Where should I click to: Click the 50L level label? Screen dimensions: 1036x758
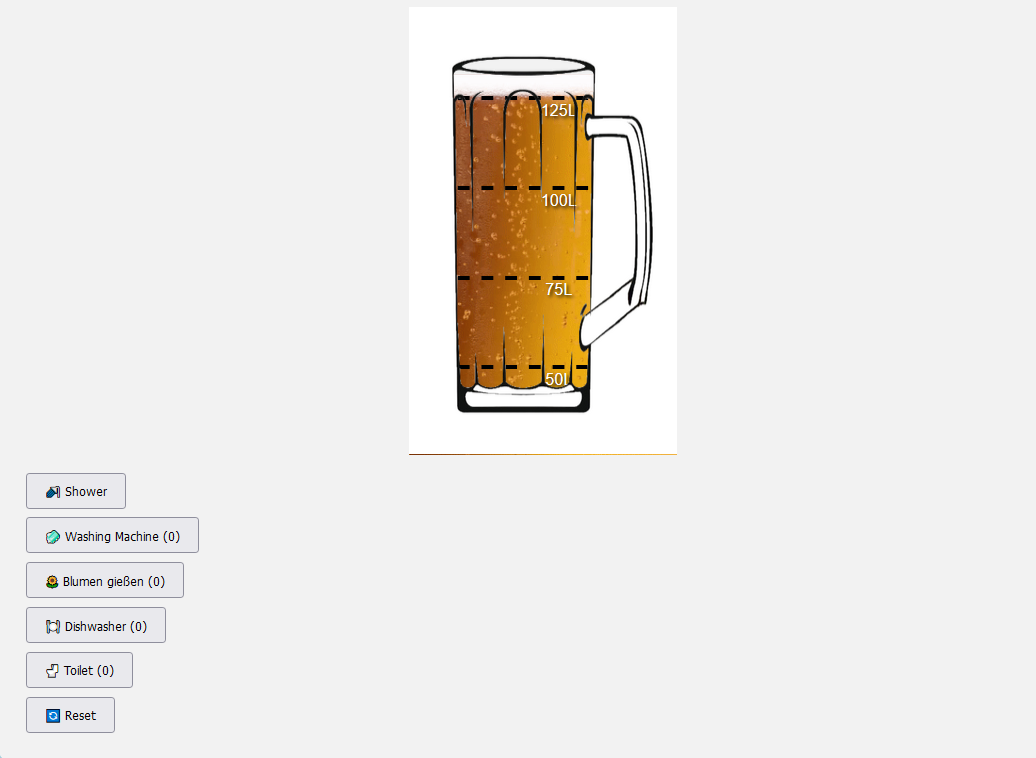pos(556,379)
